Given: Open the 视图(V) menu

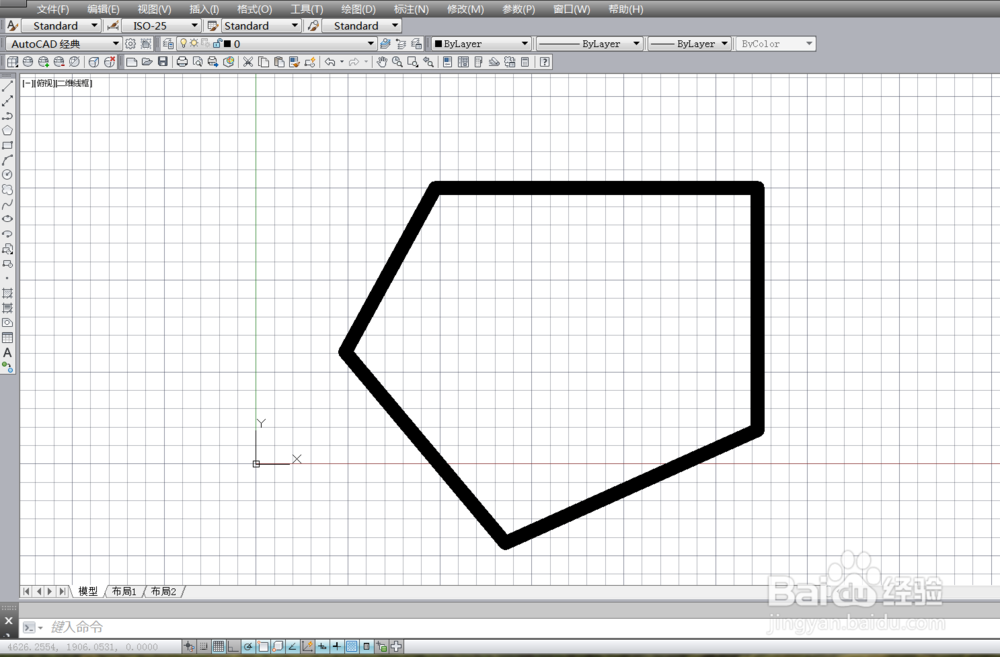Looking at the screenshot, I should tap(154, 9).
